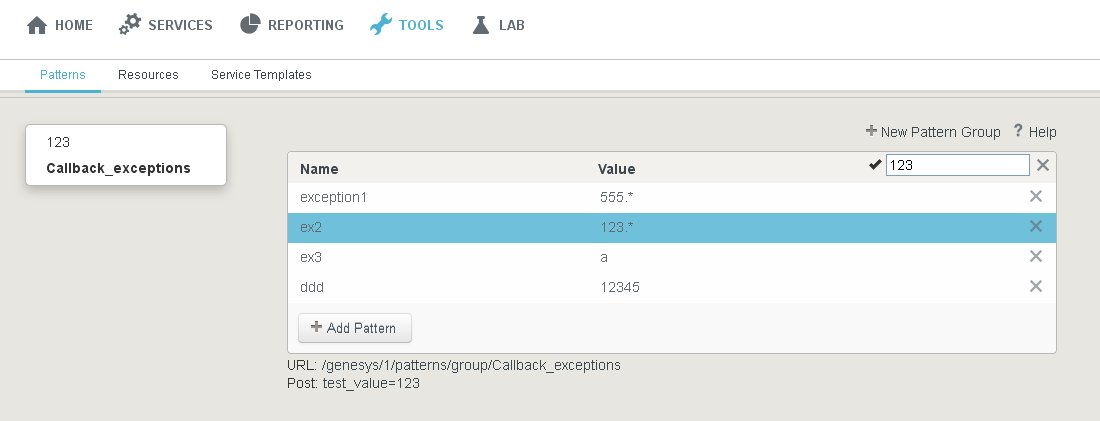Open the Service Templates tab
This screenshot has width=1100, height=421.
(261, 75)
